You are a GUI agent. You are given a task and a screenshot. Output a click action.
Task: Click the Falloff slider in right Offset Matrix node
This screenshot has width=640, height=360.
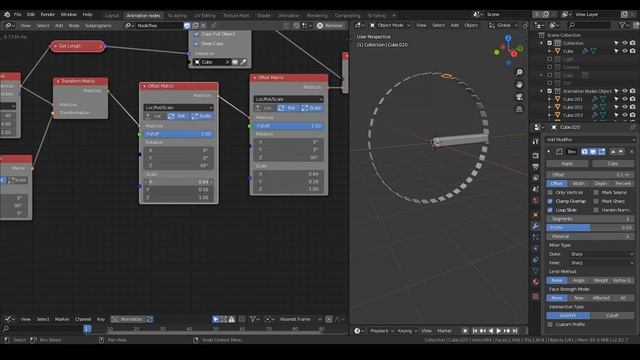click(x=289, y=126)
